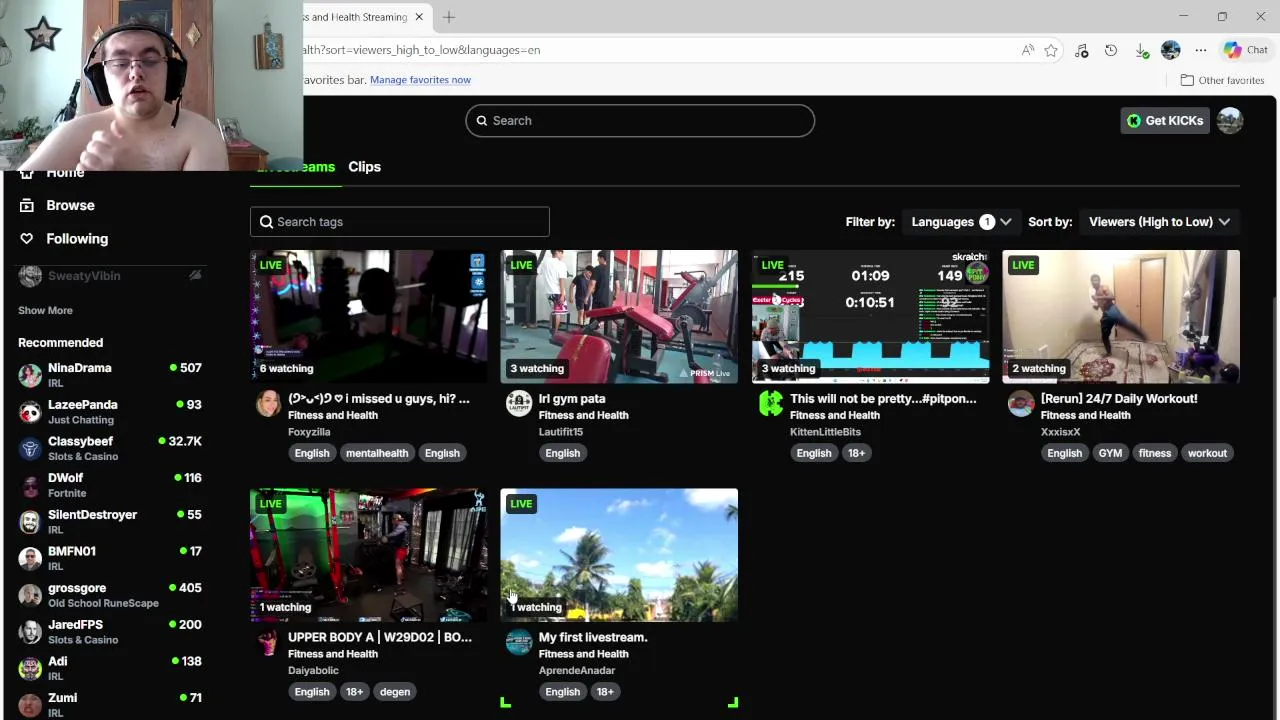The height and width of the screenshot is (720, 1280).
Task: Open AprendeAnadar channel name link
Action: (577, 671)
